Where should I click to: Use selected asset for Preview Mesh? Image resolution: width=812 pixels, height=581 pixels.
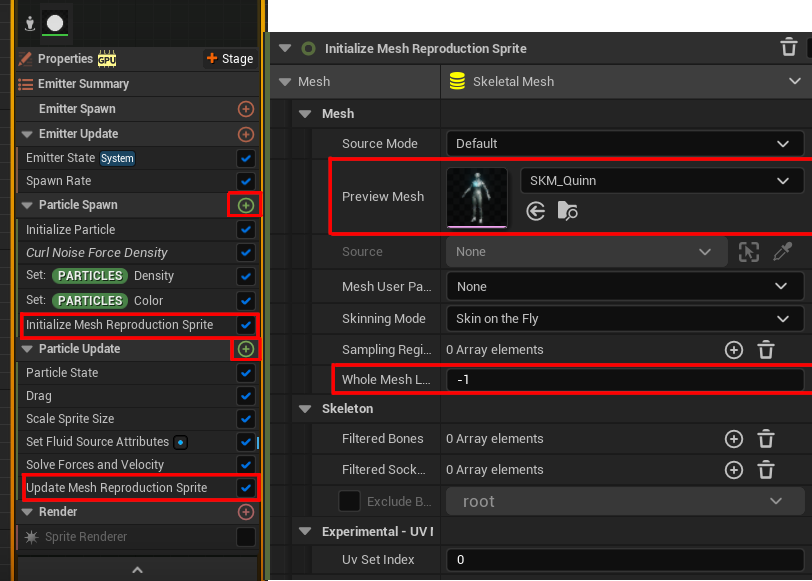click(x=535, y=211)
